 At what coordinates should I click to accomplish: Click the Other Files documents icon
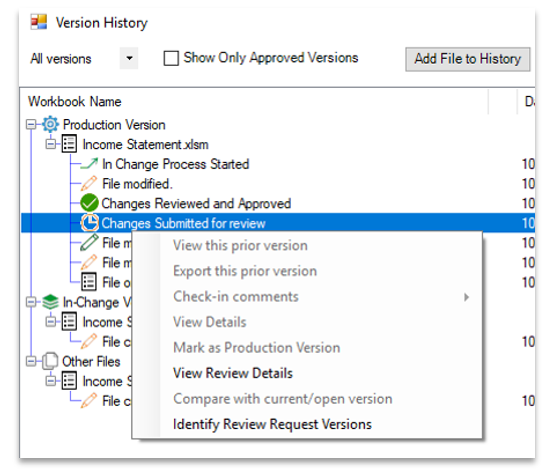[x=50, y=361]
